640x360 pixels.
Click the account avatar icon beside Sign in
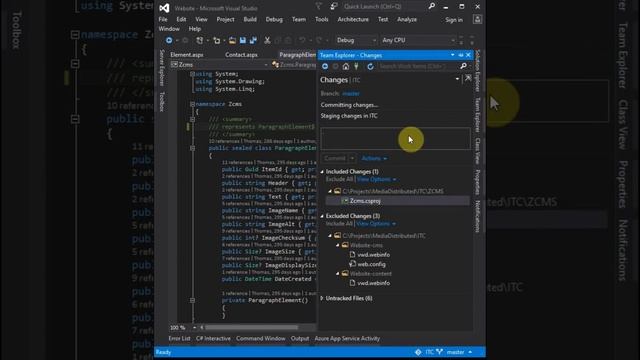pos(477,19)
